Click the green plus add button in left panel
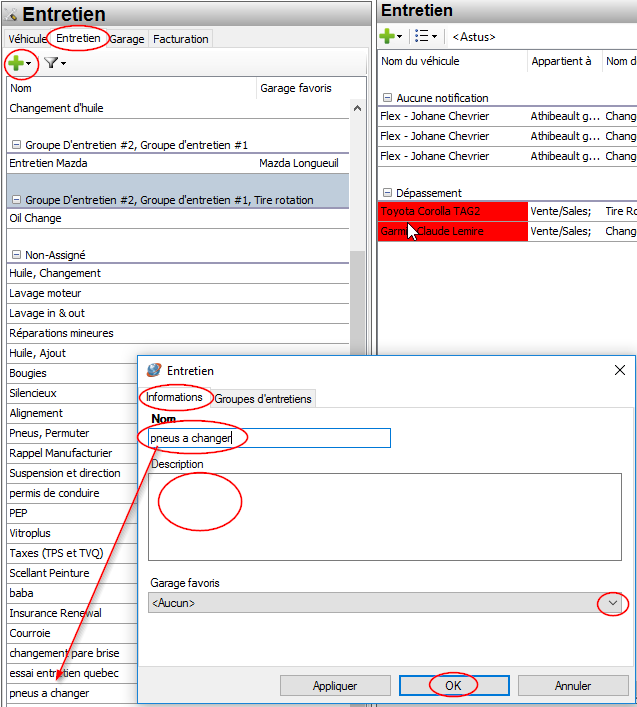 16,64
